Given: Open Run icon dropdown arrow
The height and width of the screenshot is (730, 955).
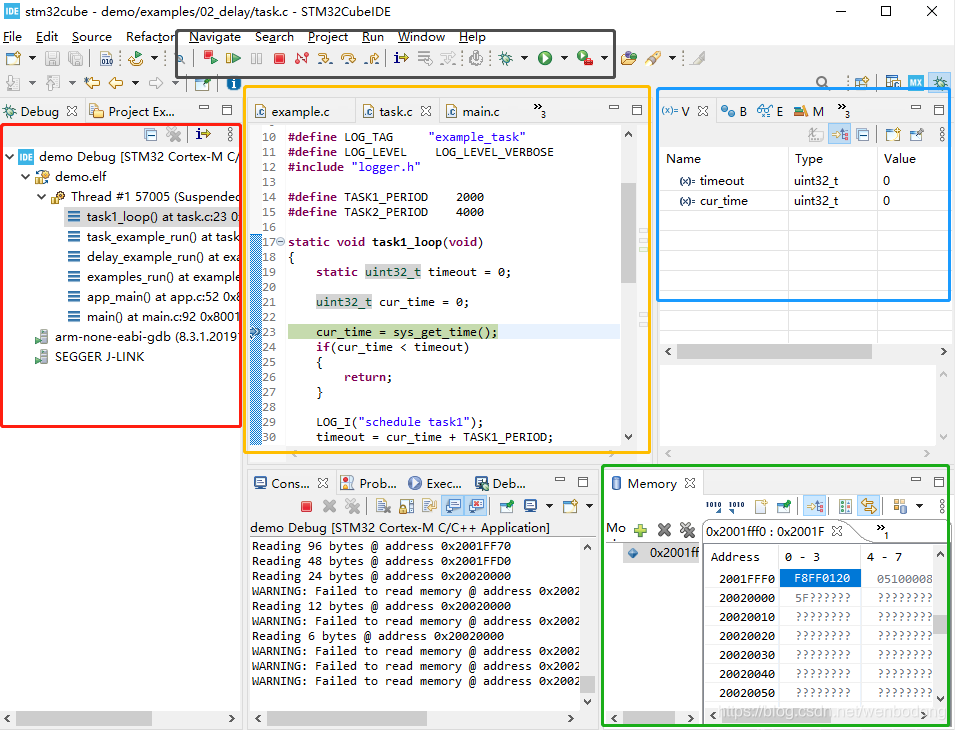Looking at the screenshot, I should [x=564, y=58].
